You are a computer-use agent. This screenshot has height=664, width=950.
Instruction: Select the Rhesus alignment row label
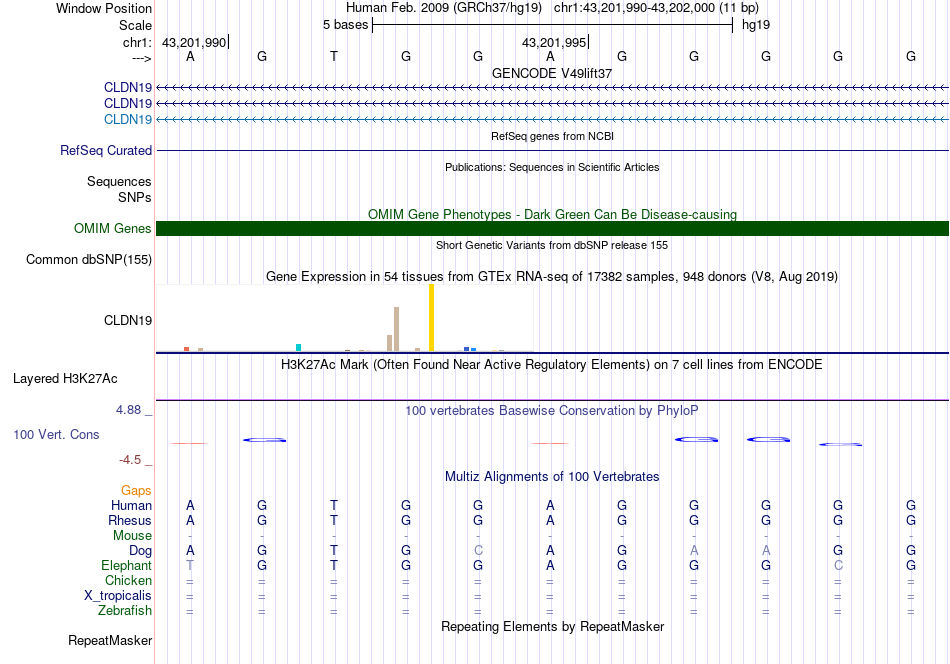(130, 520)
